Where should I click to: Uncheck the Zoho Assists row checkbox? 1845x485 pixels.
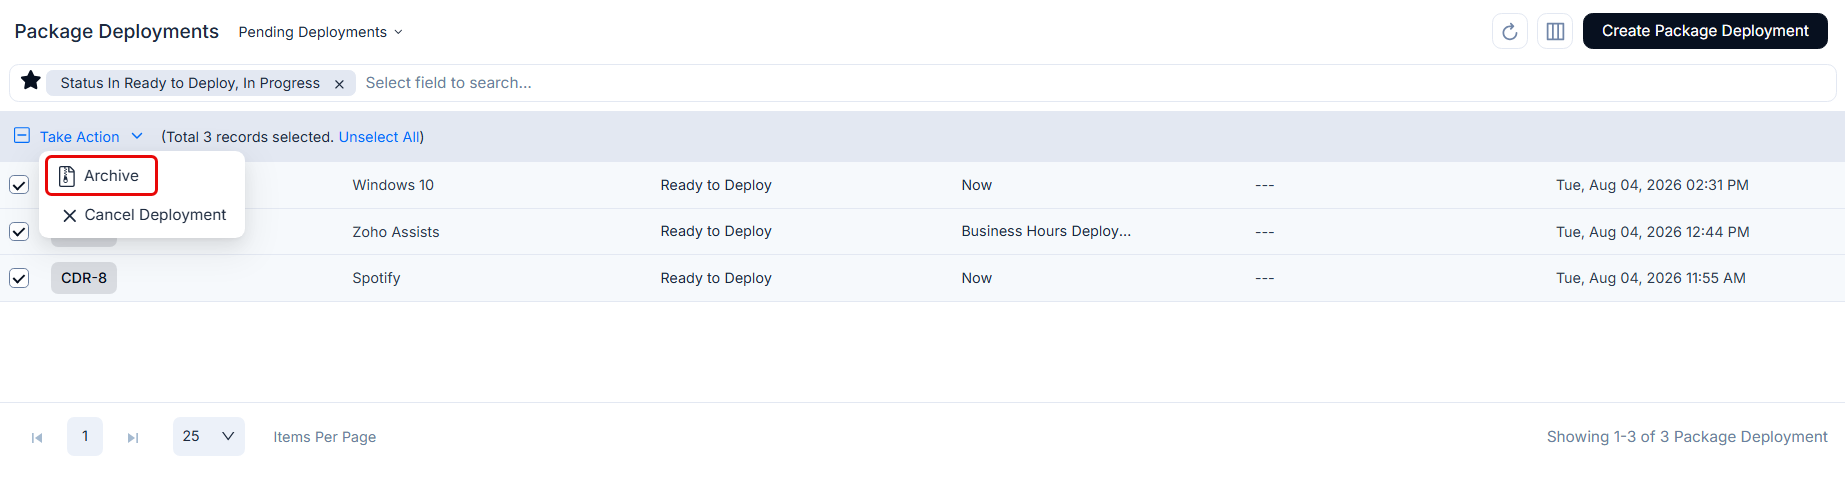tap(19, 231)
